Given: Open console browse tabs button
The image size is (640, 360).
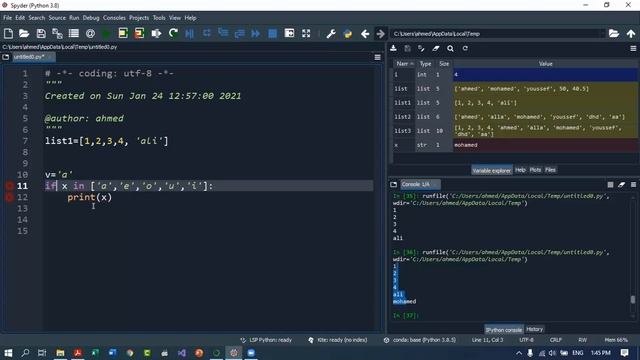Looking at the screenshot, I should click(393, 184).
